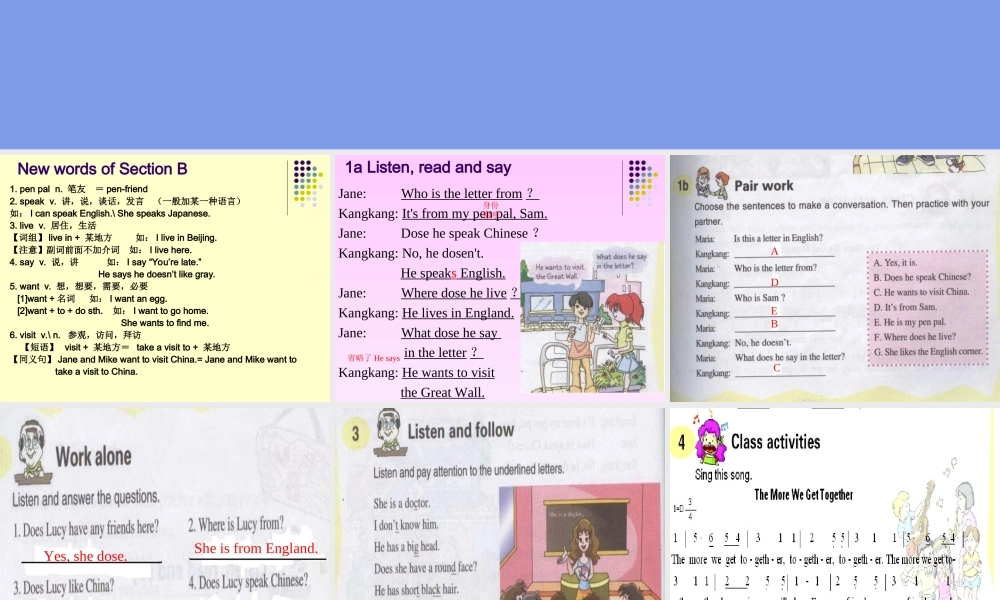Viewport: 1000px width, 600px height.
Task: Click the instruction "Sing this song."
Action: pos(723,475)
